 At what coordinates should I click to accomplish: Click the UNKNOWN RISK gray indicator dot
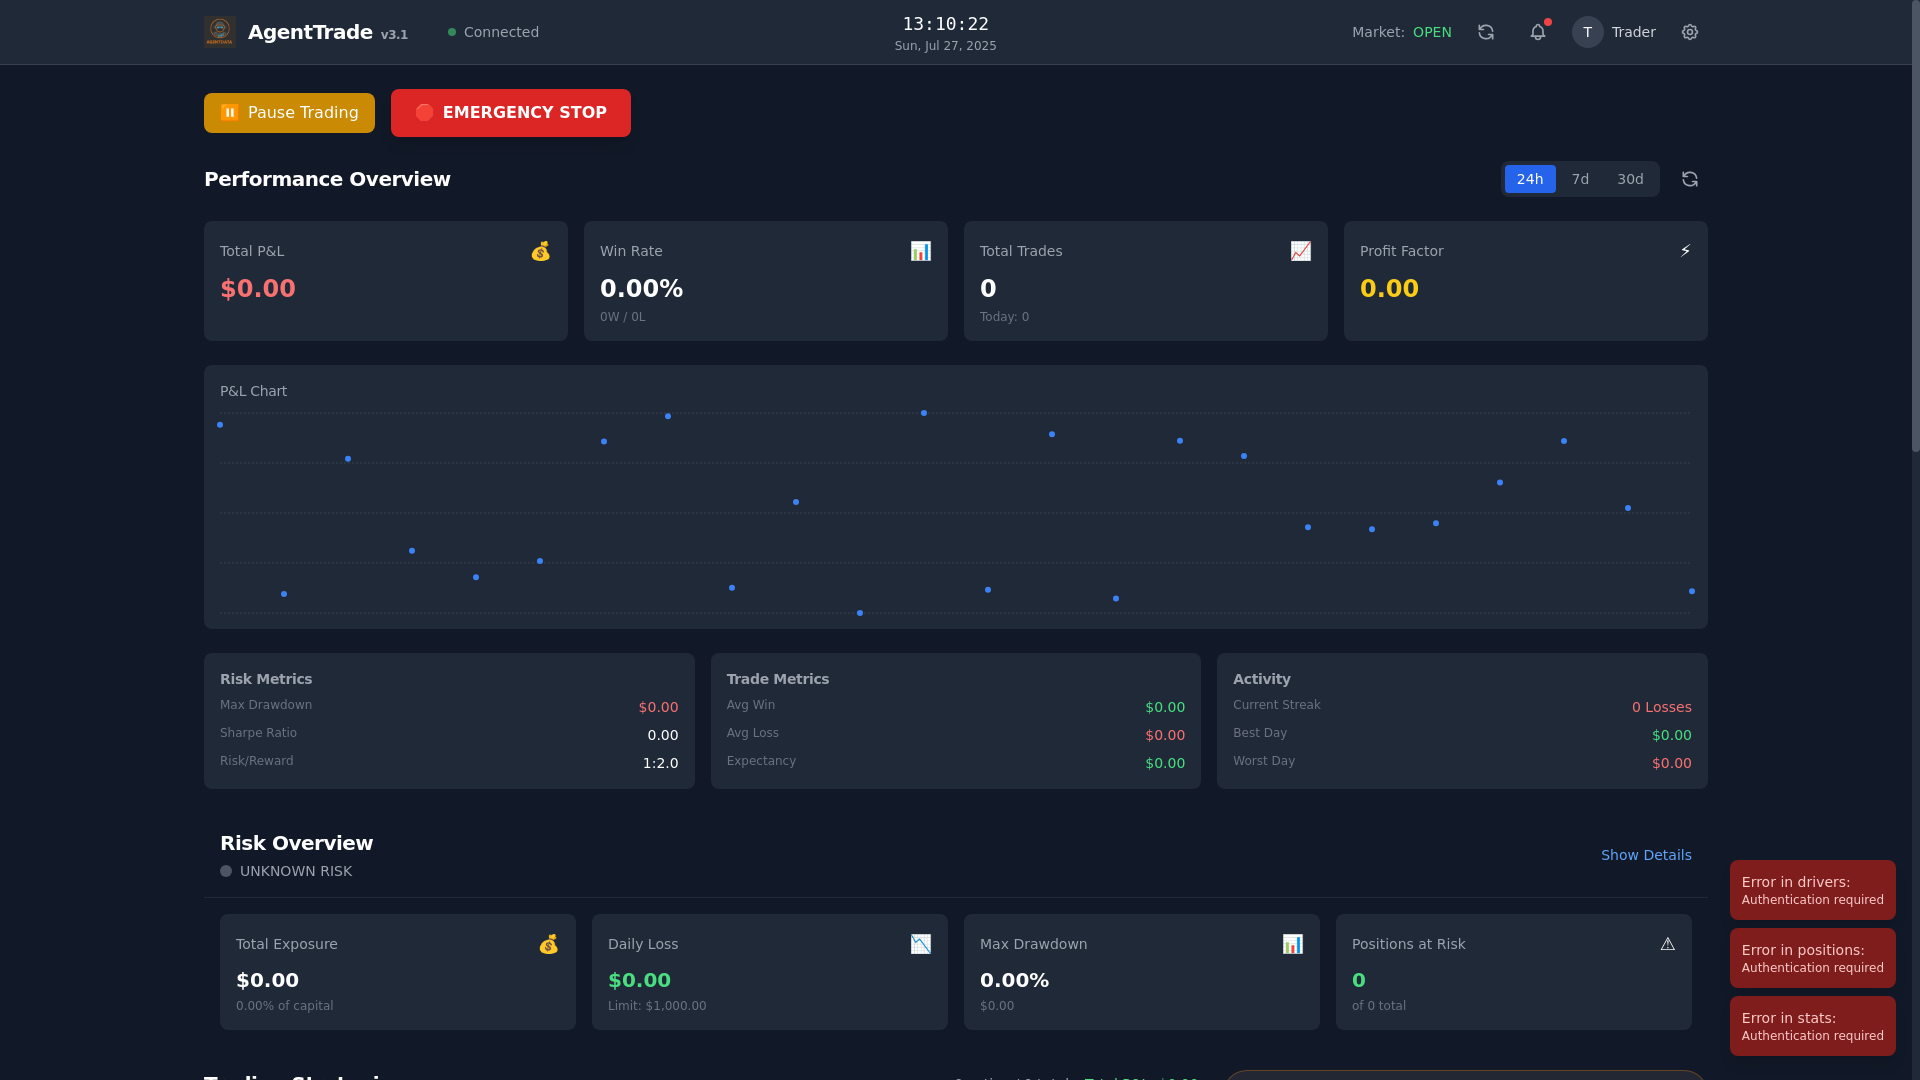pyautogui.click(x=226, y=871)
